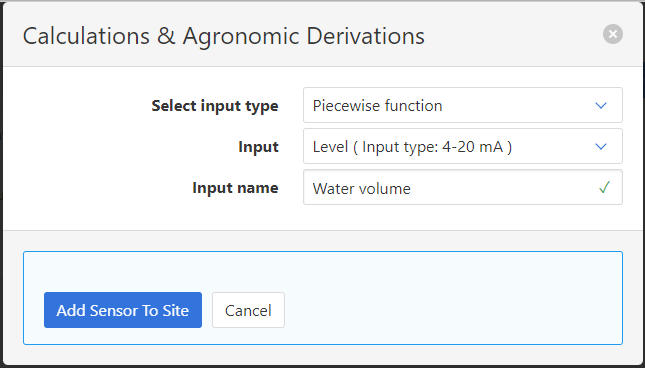Click the Cancel button
645x368 pixels.
(248, 310)
